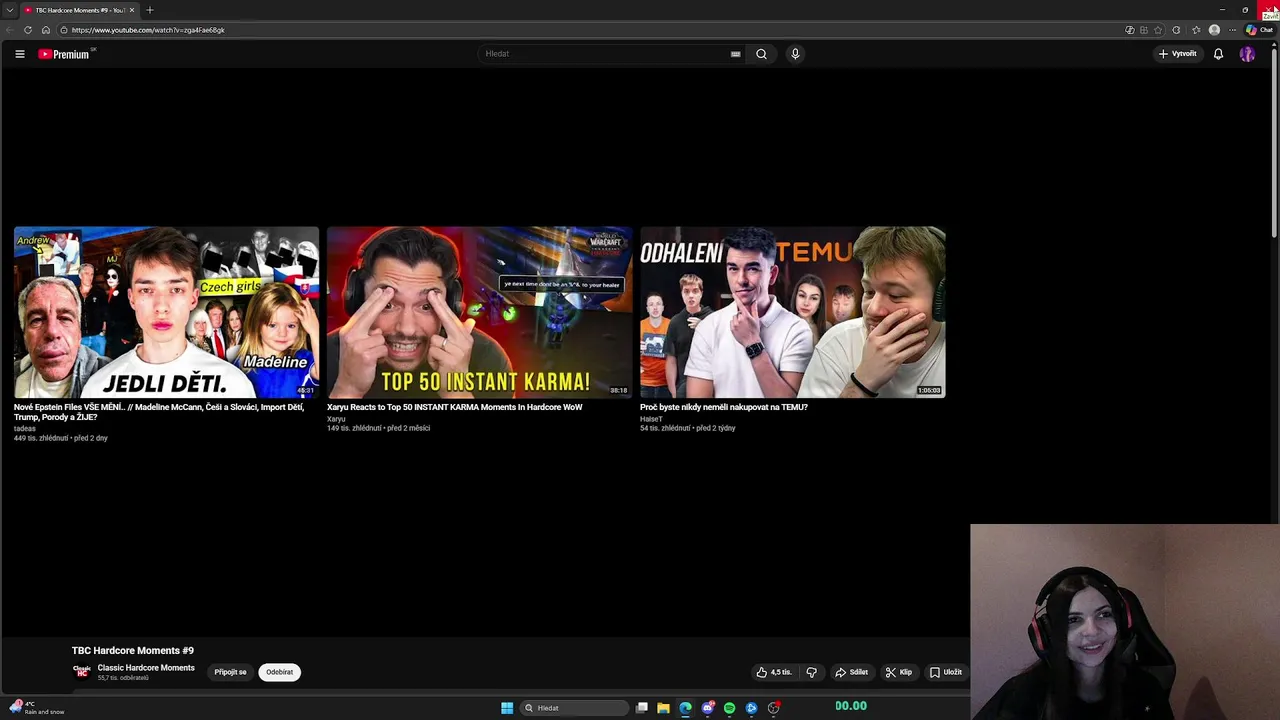
Task: Open the Nové Epstein Files video title
Action: click(x=159, y=412)
